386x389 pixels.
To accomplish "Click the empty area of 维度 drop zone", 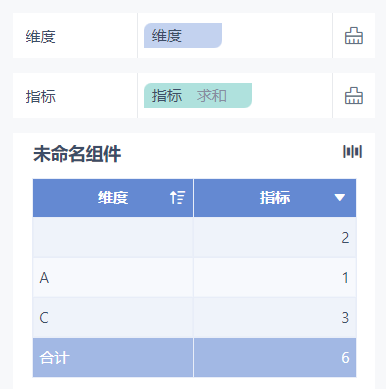I will (x=277, y=36).
